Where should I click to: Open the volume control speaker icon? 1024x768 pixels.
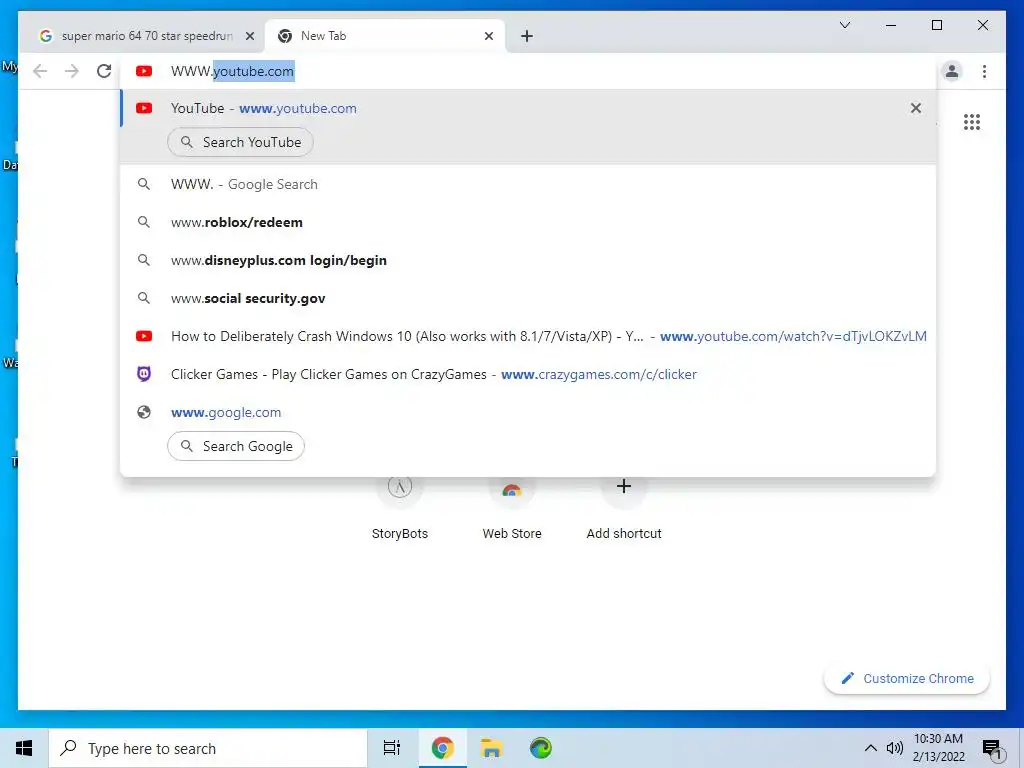pyautogui.click(x=895, y=748)
